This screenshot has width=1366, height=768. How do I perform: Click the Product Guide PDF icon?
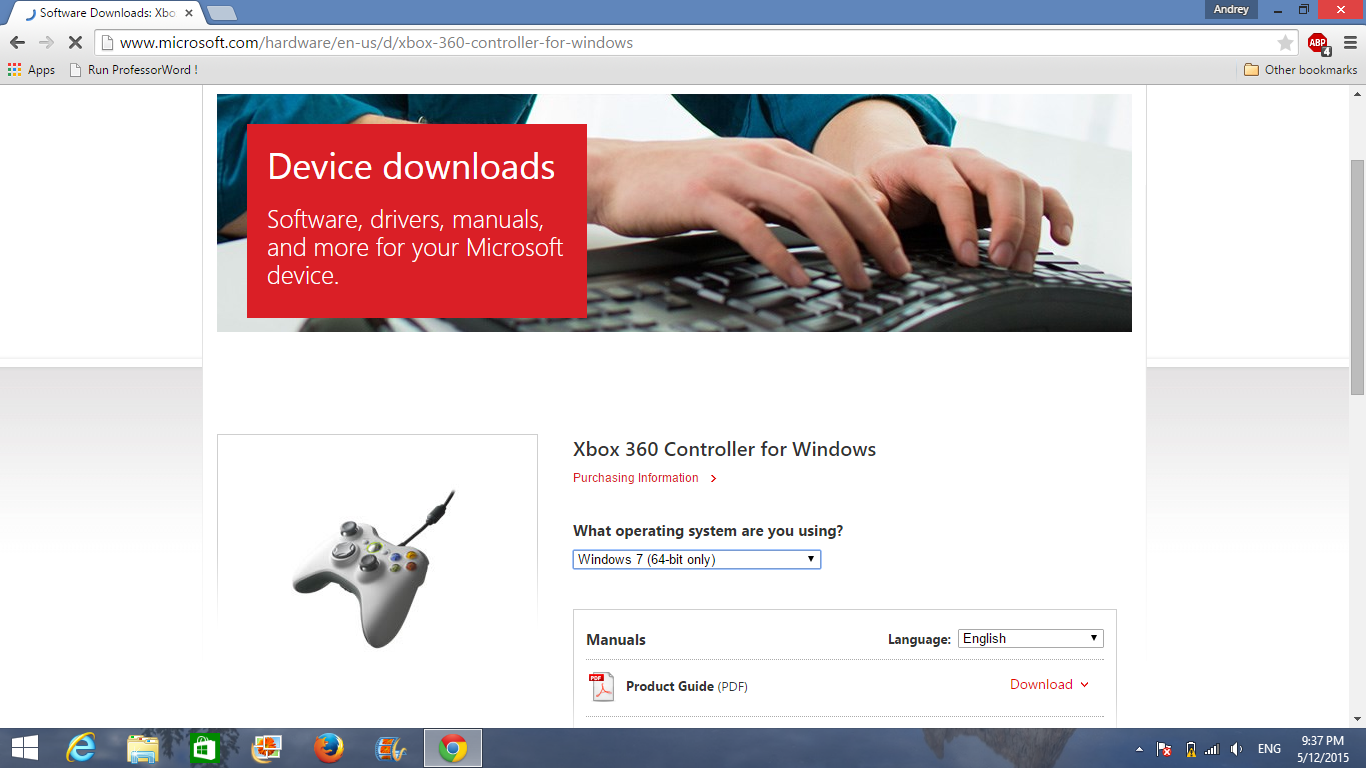click(x=601, y=686)
